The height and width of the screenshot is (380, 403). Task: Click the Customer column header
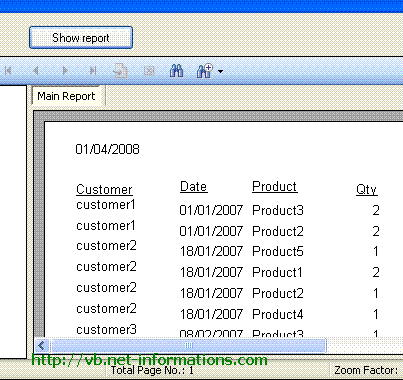point(104,189)
